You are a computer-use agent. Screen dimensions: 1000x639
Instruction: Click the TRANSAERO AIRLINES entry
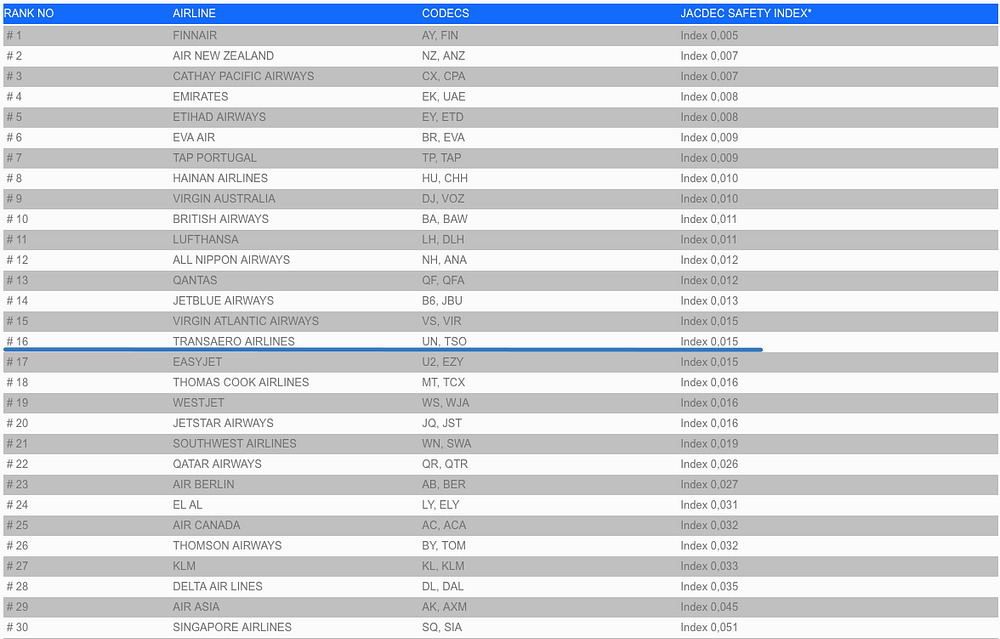pos(234,342)
